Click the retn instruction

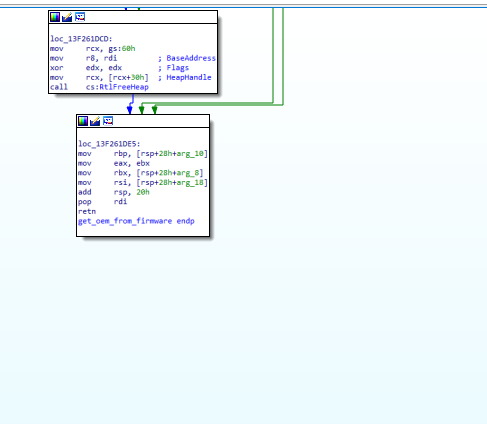pos(87,212)
